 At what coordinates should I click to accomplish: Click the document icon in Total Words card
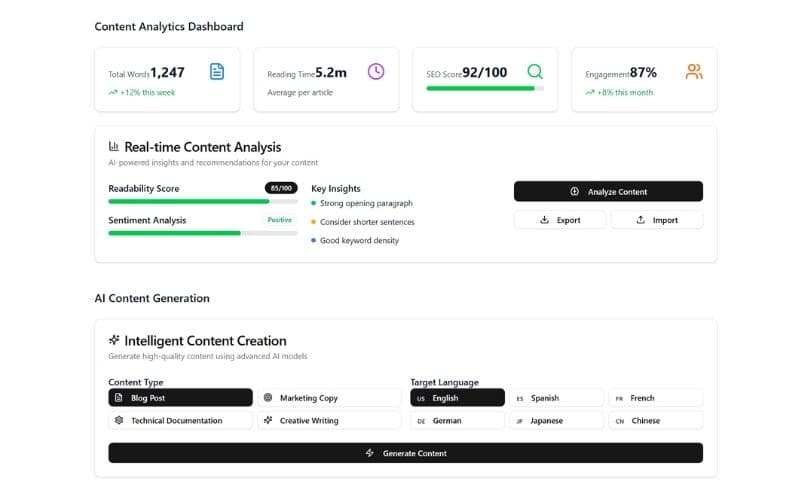[x=217, y=72]
